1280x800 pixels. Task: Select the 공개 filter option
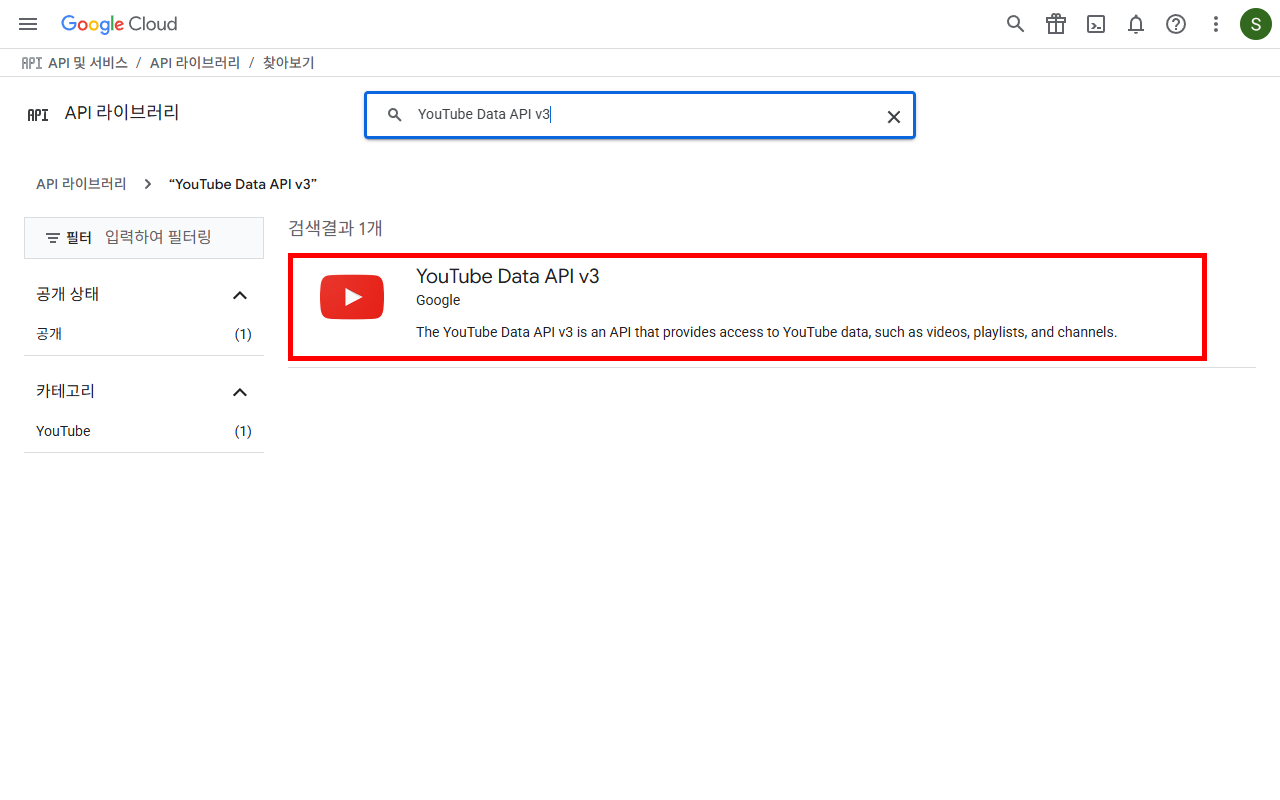point(49,334)
